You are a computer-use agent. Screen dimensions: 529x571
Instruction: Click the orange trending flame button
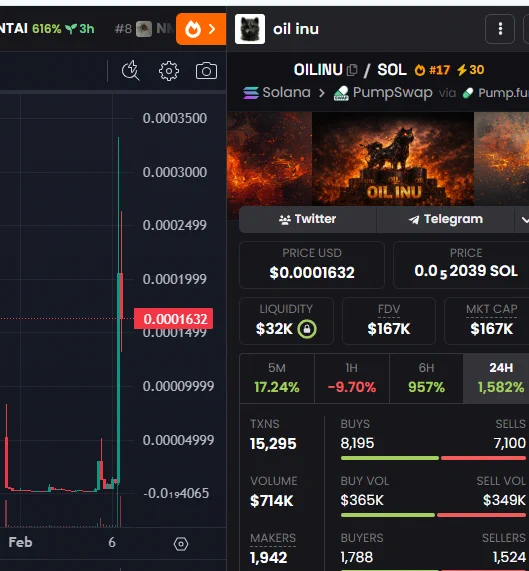pyautogui.click(x=201, y=29)
